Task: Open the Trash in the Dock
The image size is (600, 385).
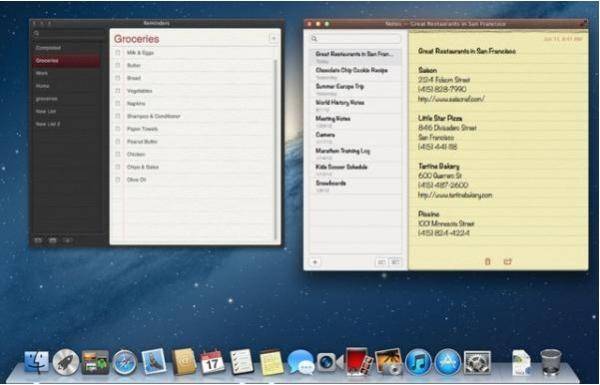Action: 551,362
